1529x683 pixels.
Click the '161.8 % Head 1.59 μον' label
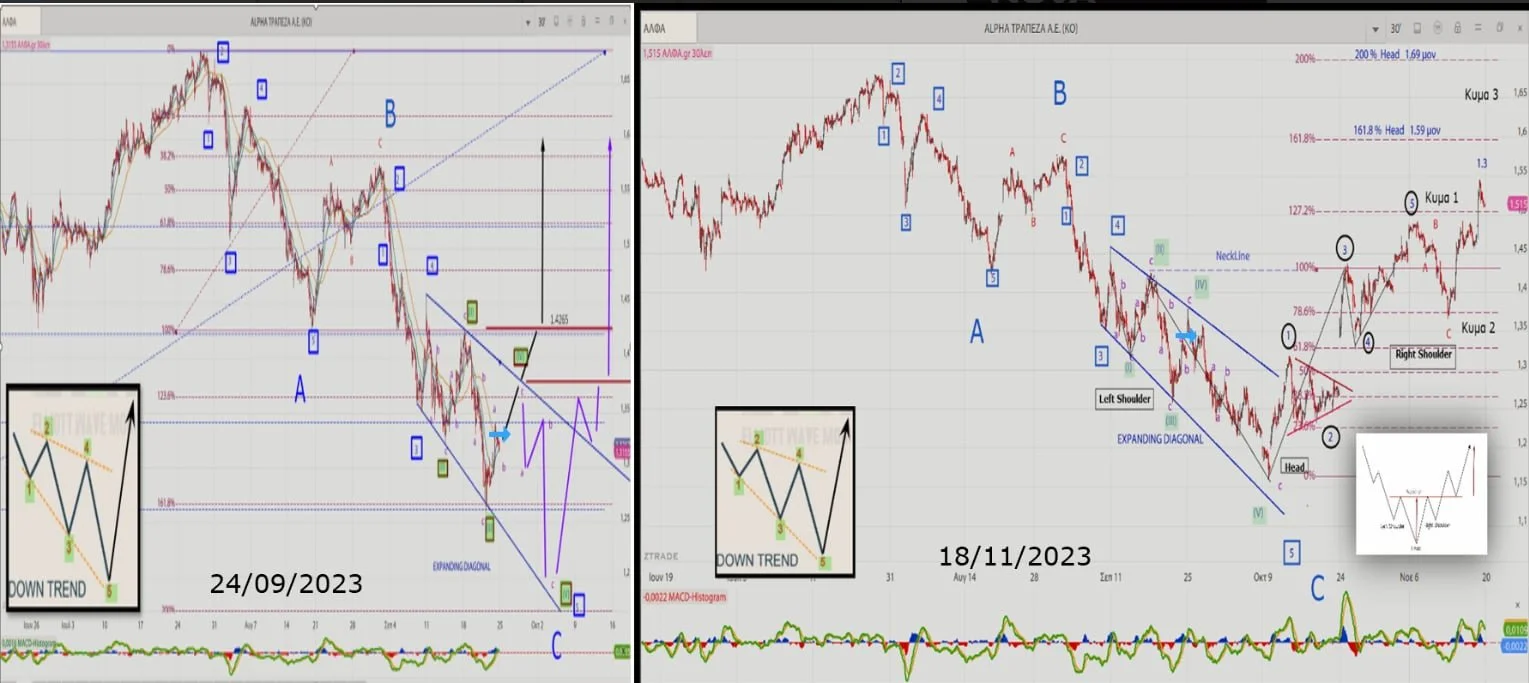pos(1397,130)
